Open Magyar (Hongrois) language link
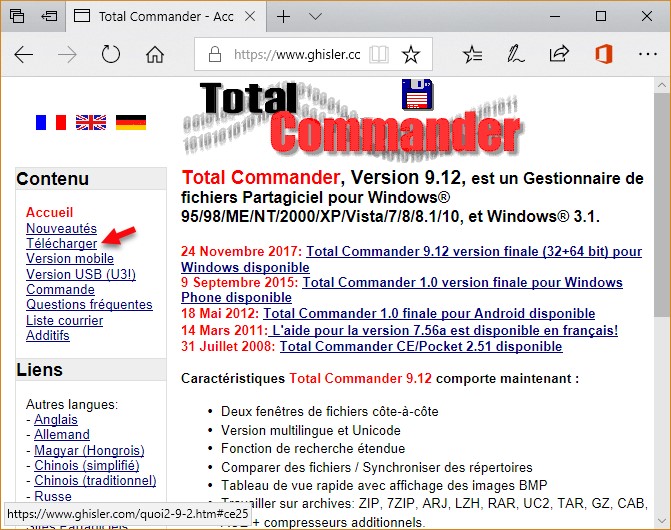Image resolution: width=671 pixels, height=530 pixels. (89, 450)
